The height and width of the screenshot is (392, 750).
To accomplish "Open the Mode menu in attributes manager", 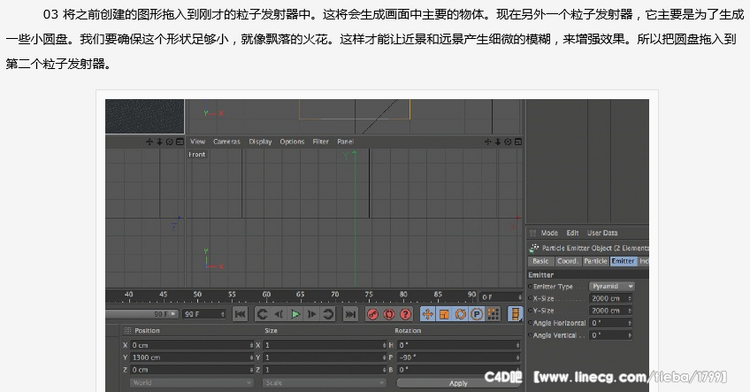I will coord(550,233).
